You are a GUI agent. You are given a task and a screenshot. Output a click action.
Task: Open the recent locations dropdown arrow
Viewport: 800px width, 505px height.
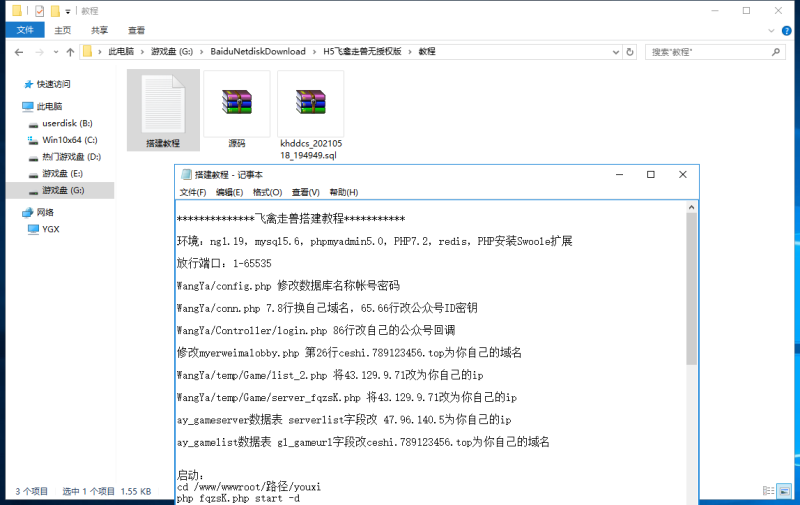tap(56, 52)
